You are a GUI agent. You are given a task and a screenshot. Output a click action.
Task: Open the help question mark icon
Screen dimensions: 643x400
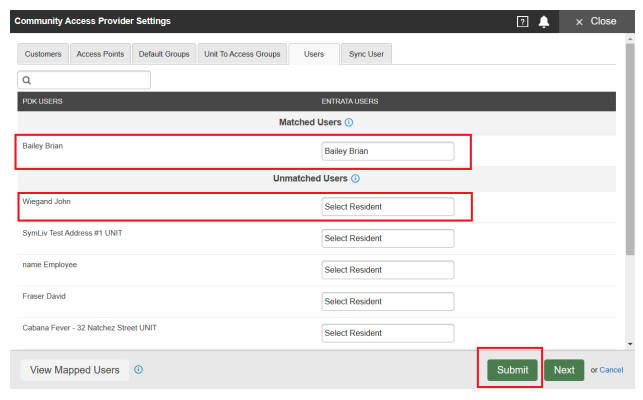point(522,21)
